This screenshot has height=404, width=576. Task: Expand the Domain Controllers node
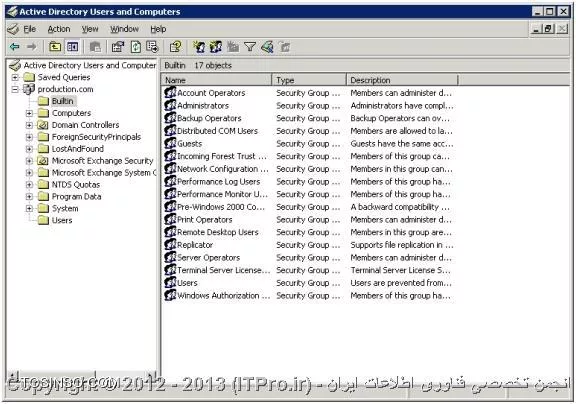pyautogui.click(x=29, y=125)
